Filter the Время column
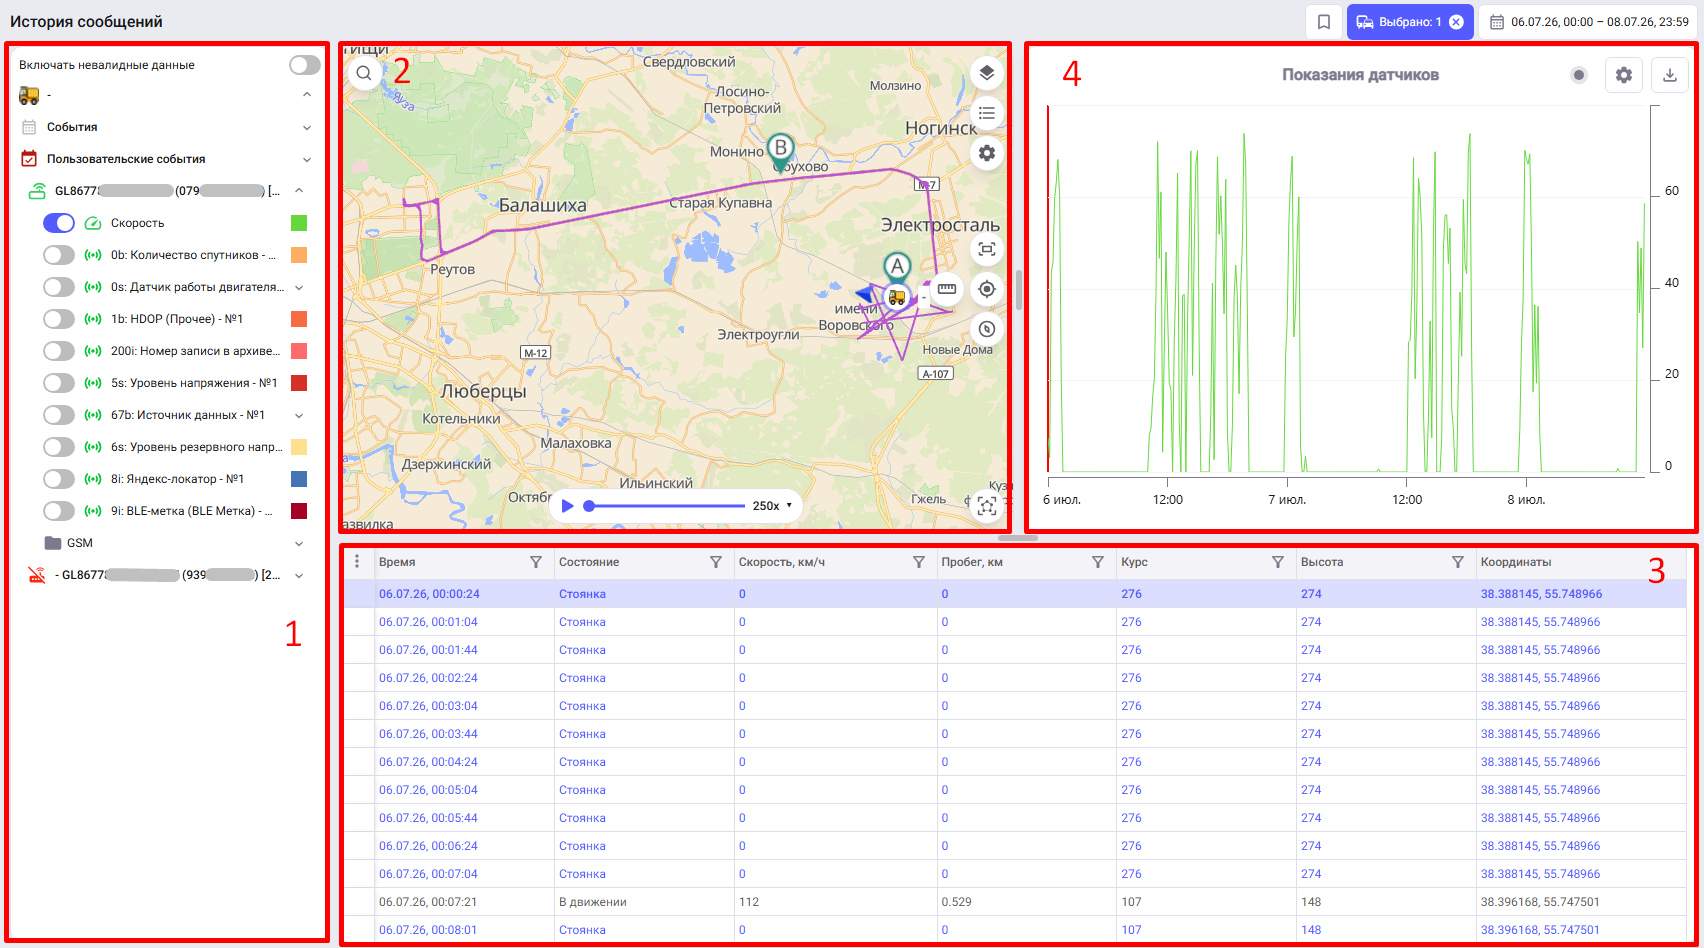The image size is (1704, 948). [x=536, y=562]
